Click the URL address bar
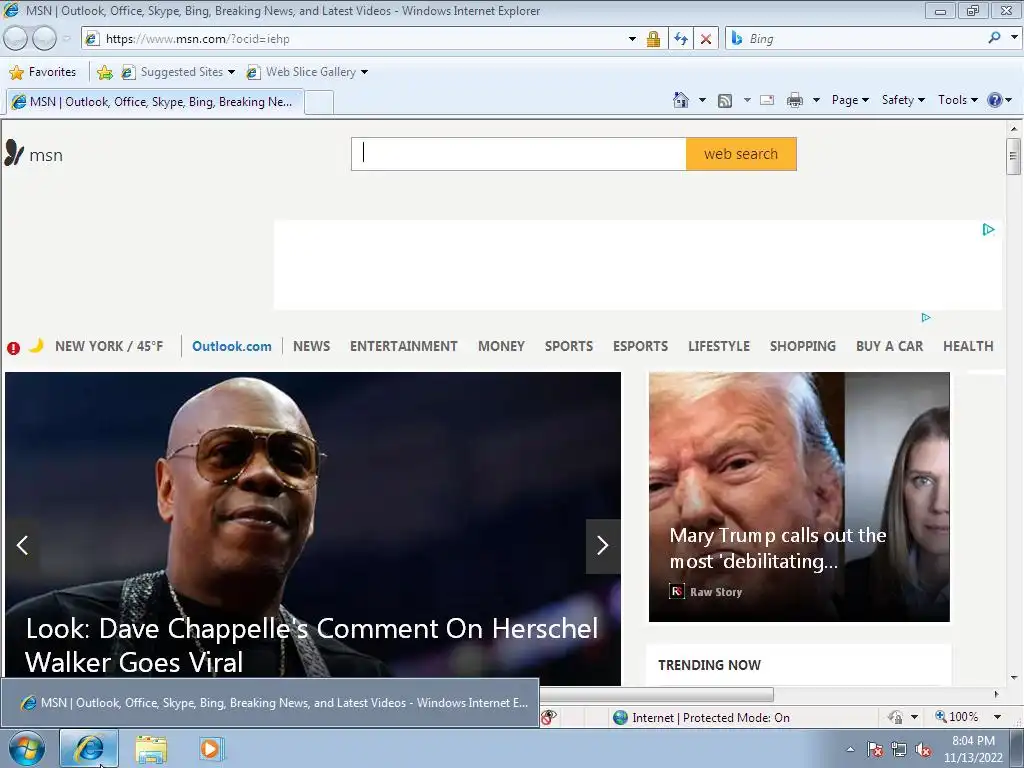Screen dimensions: 1024x768 [x=364, y=39]
